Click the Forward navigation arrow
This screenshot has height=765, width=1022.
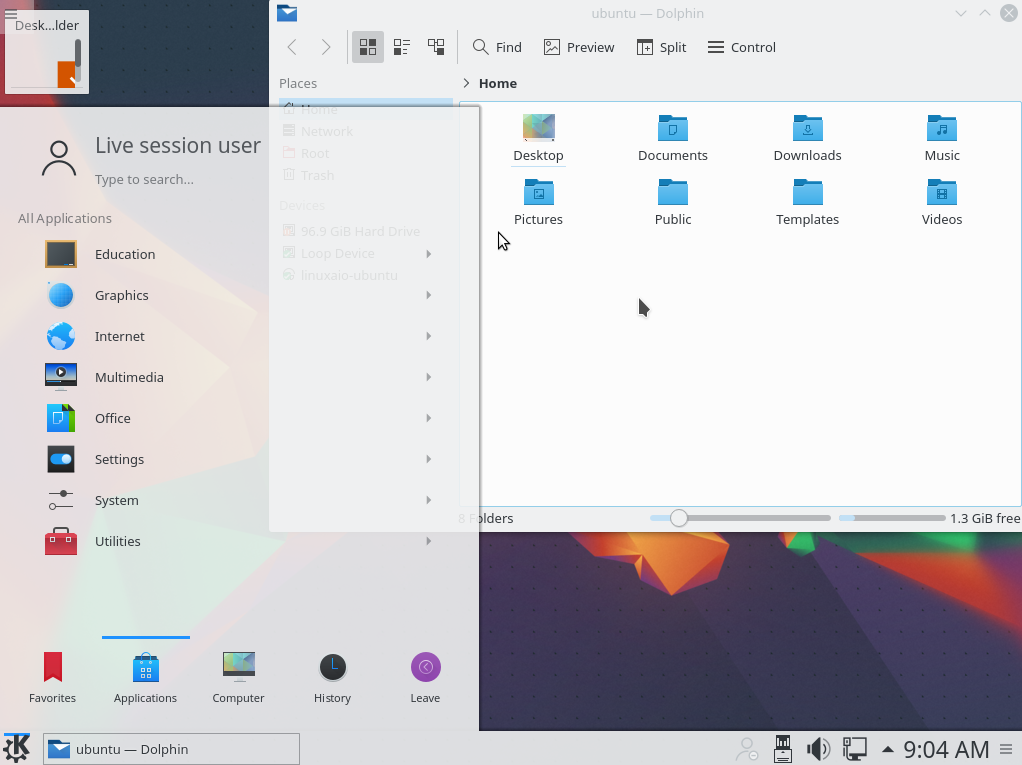[325, 47]
